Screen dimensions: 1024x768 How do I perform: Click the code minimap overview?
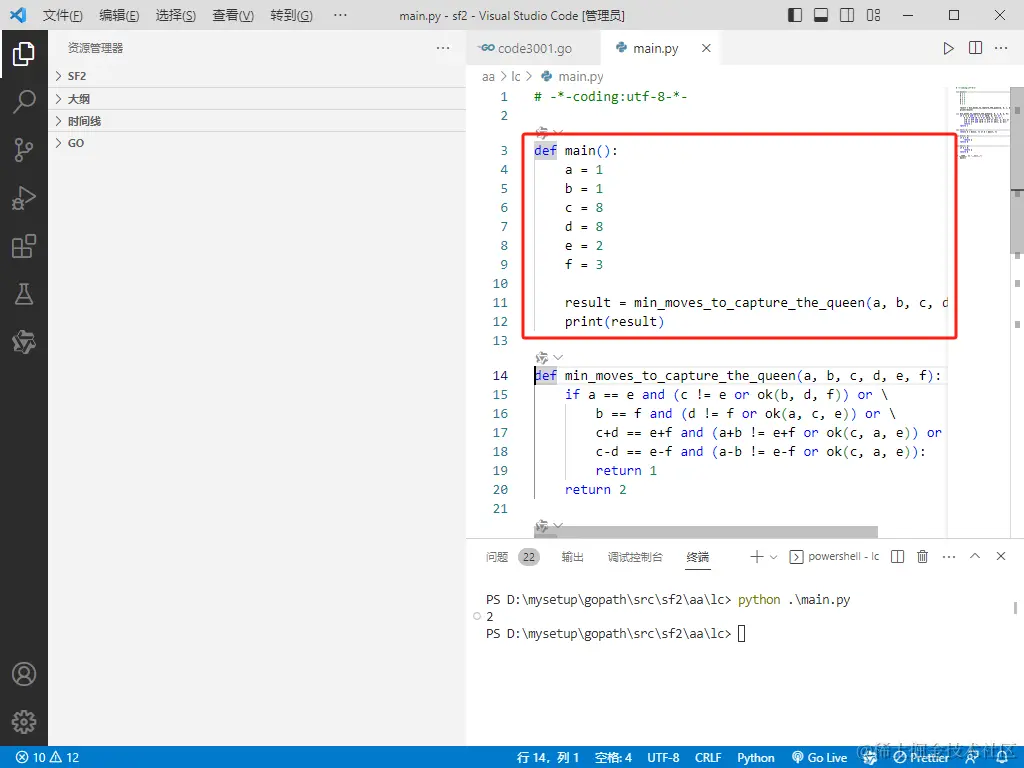tap(982, 123)
